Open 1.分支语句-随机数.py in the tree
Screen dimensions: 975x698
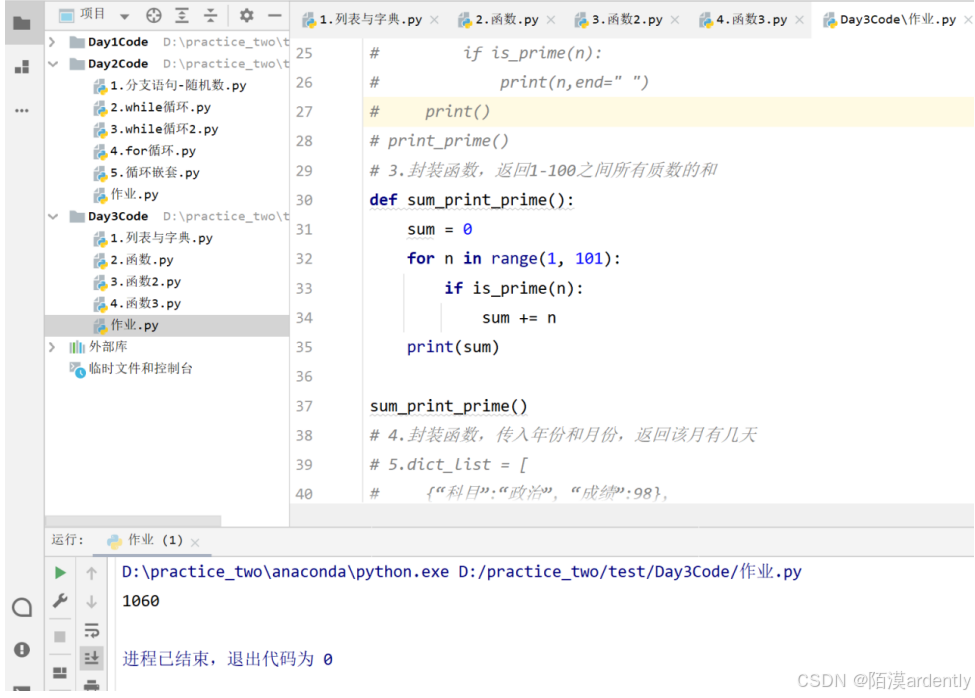point(170,86)
